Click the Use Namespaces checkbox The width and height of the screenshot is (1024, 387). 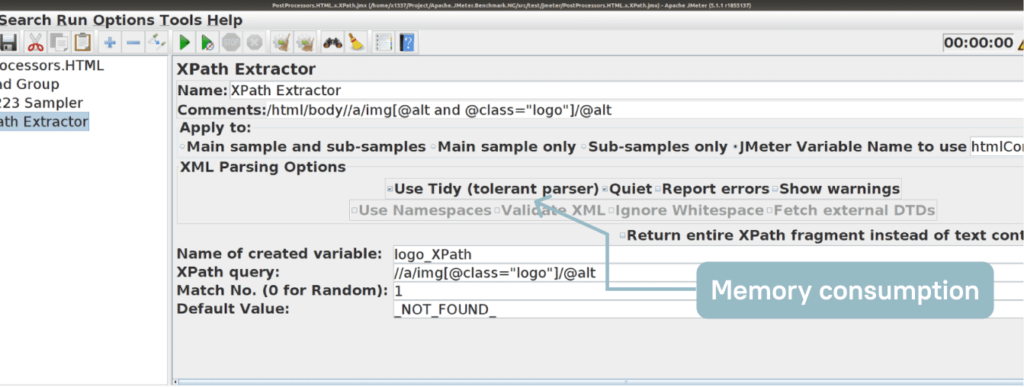pyautogui.click(x=355, y=211)
